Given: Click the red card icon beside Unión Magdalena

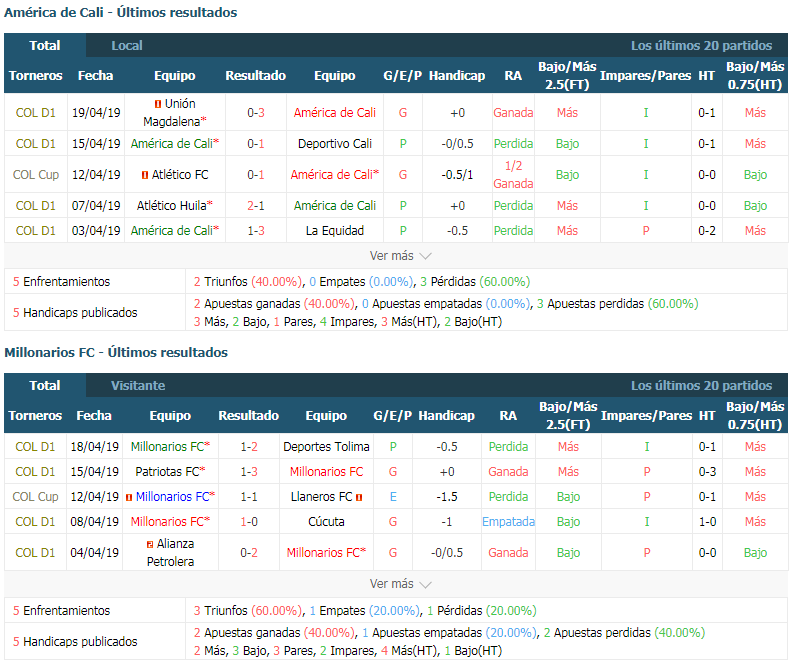Looking at the screenshot, I should 158,104.
